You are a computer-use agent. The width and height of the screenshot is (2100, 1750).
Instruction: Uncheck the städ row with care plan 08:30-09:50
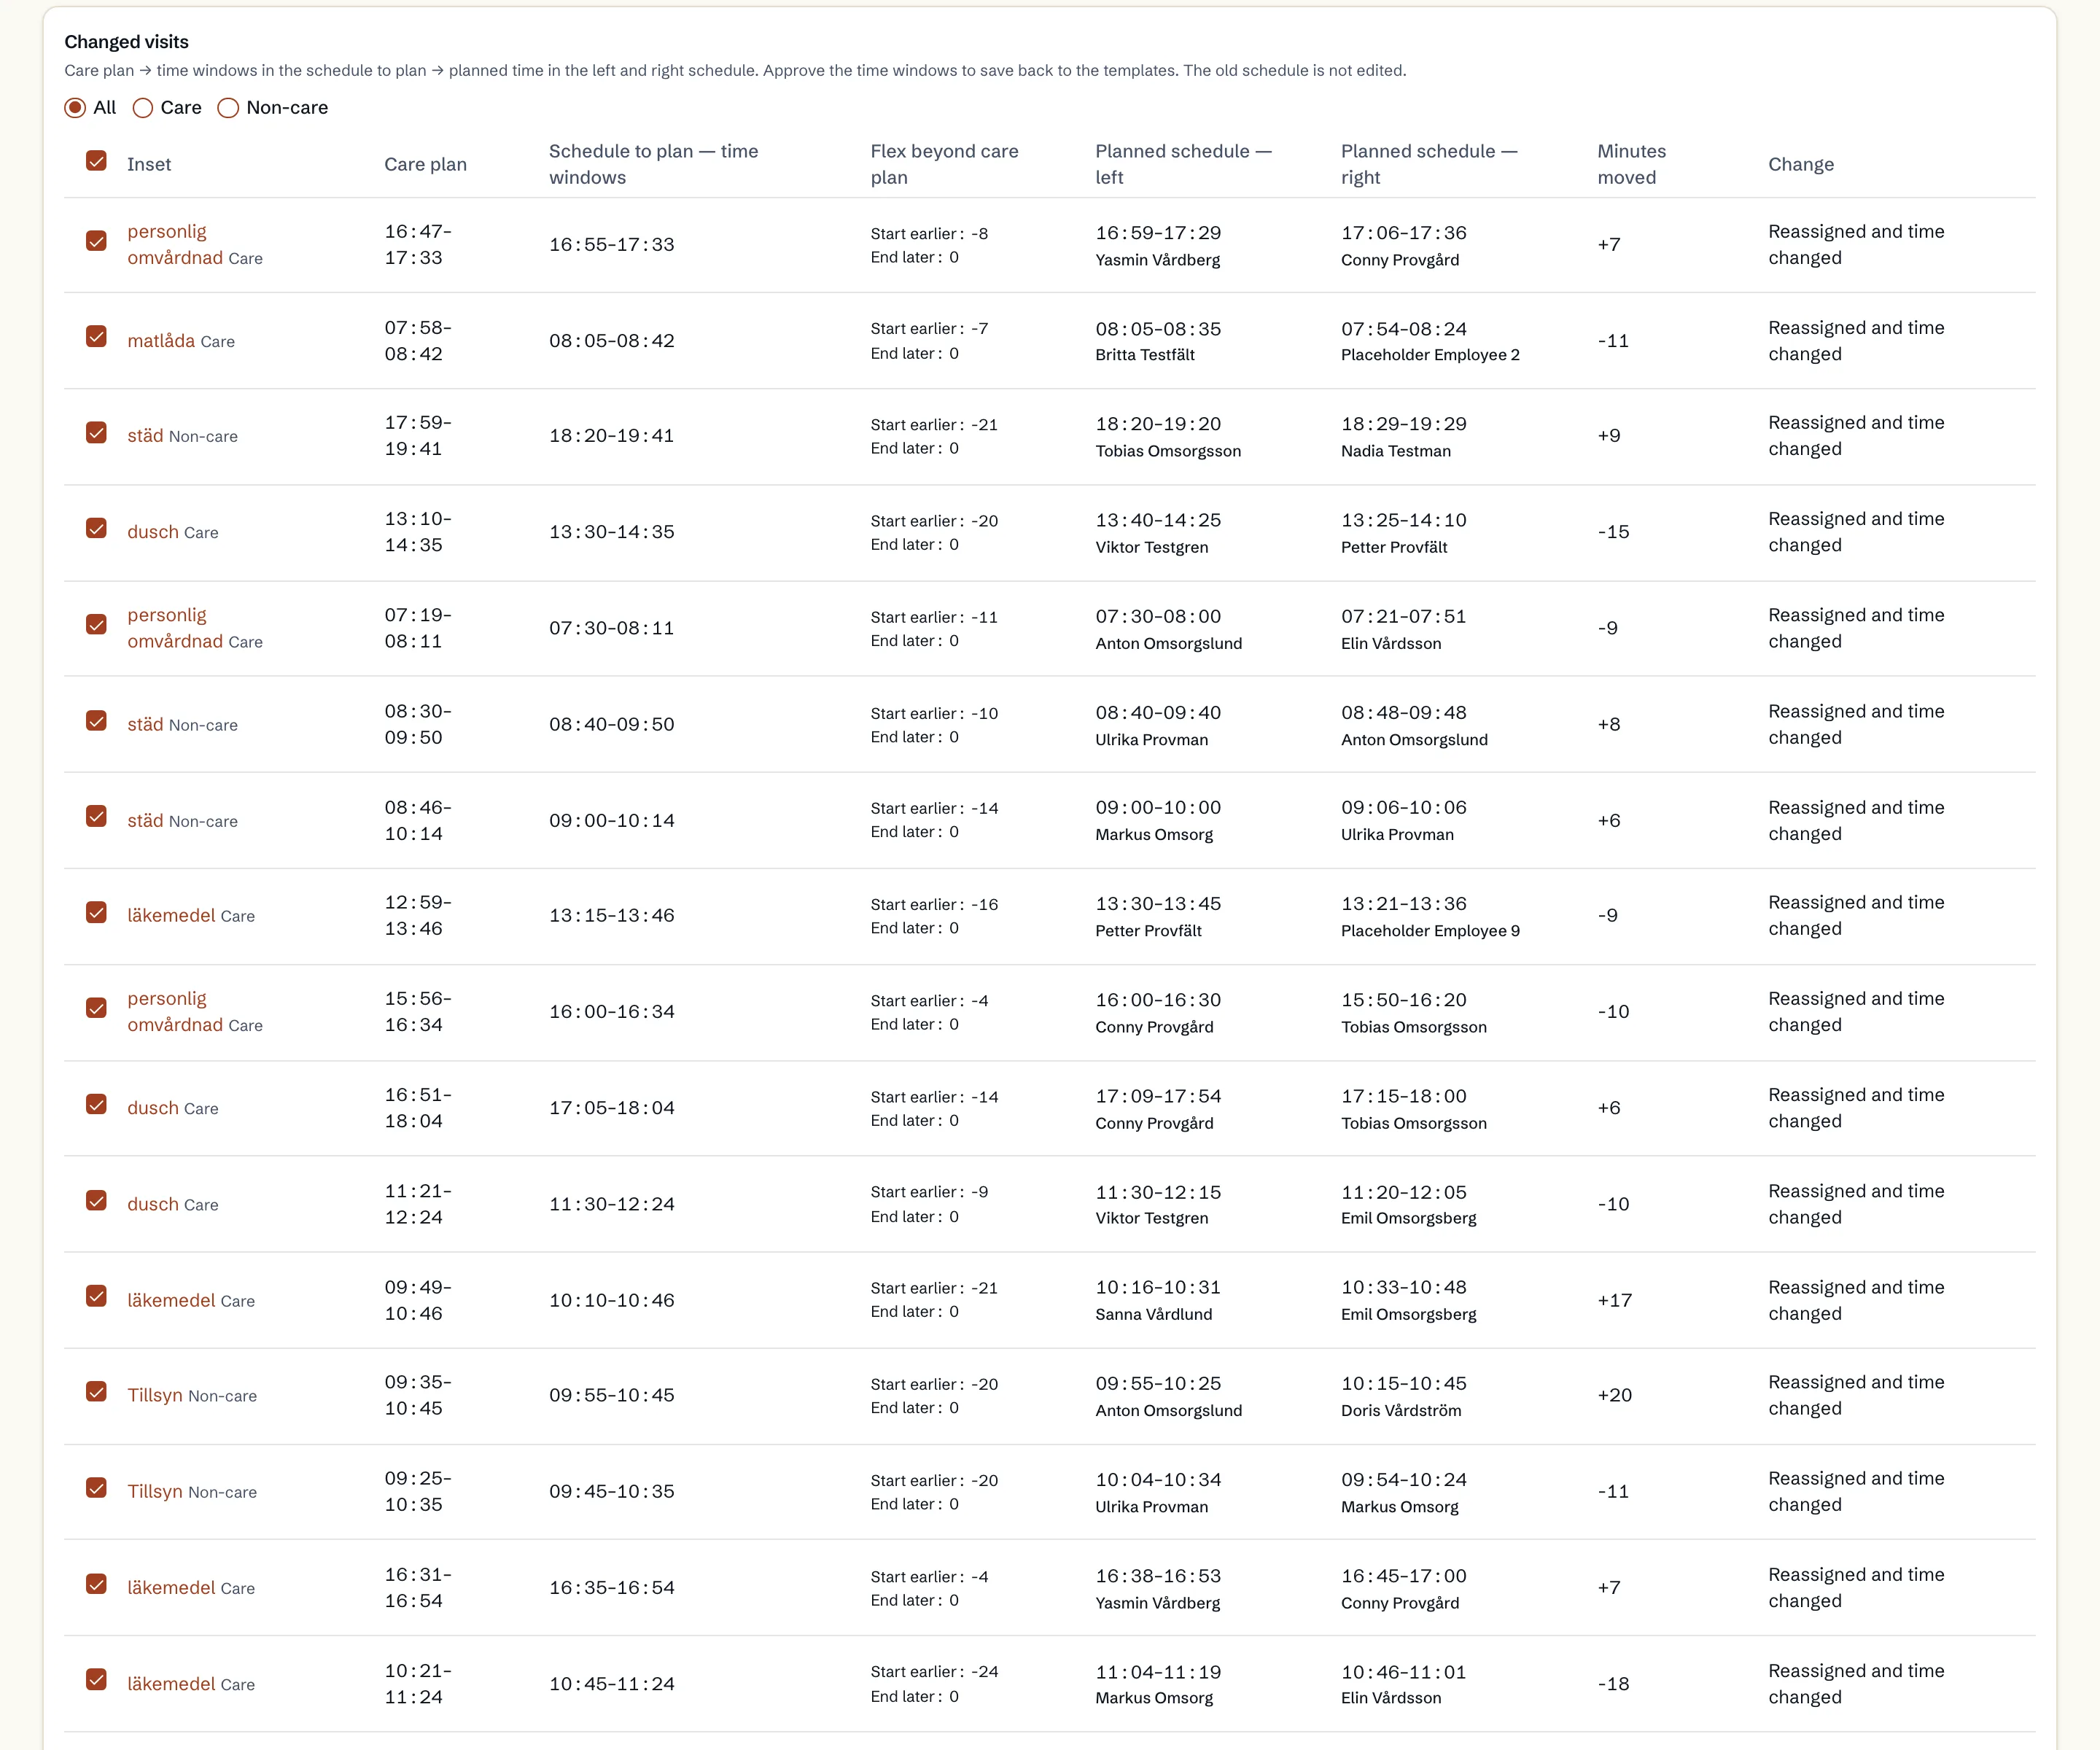tap(96, 720)
